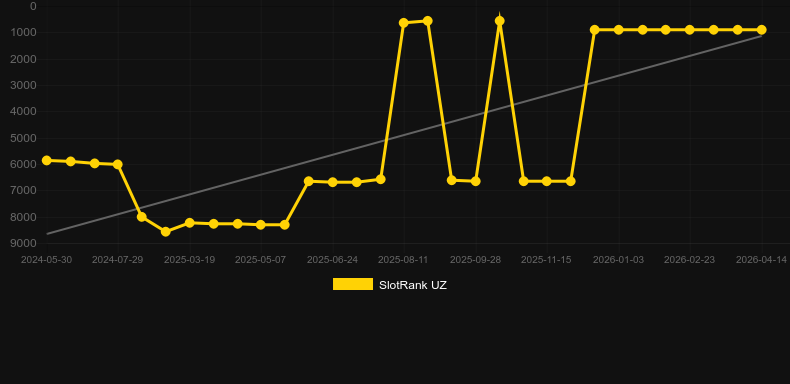This screenshot has width=790, height=384.
Task: Click the x-axis label 2026-01-03
Action: coord(618,260)
